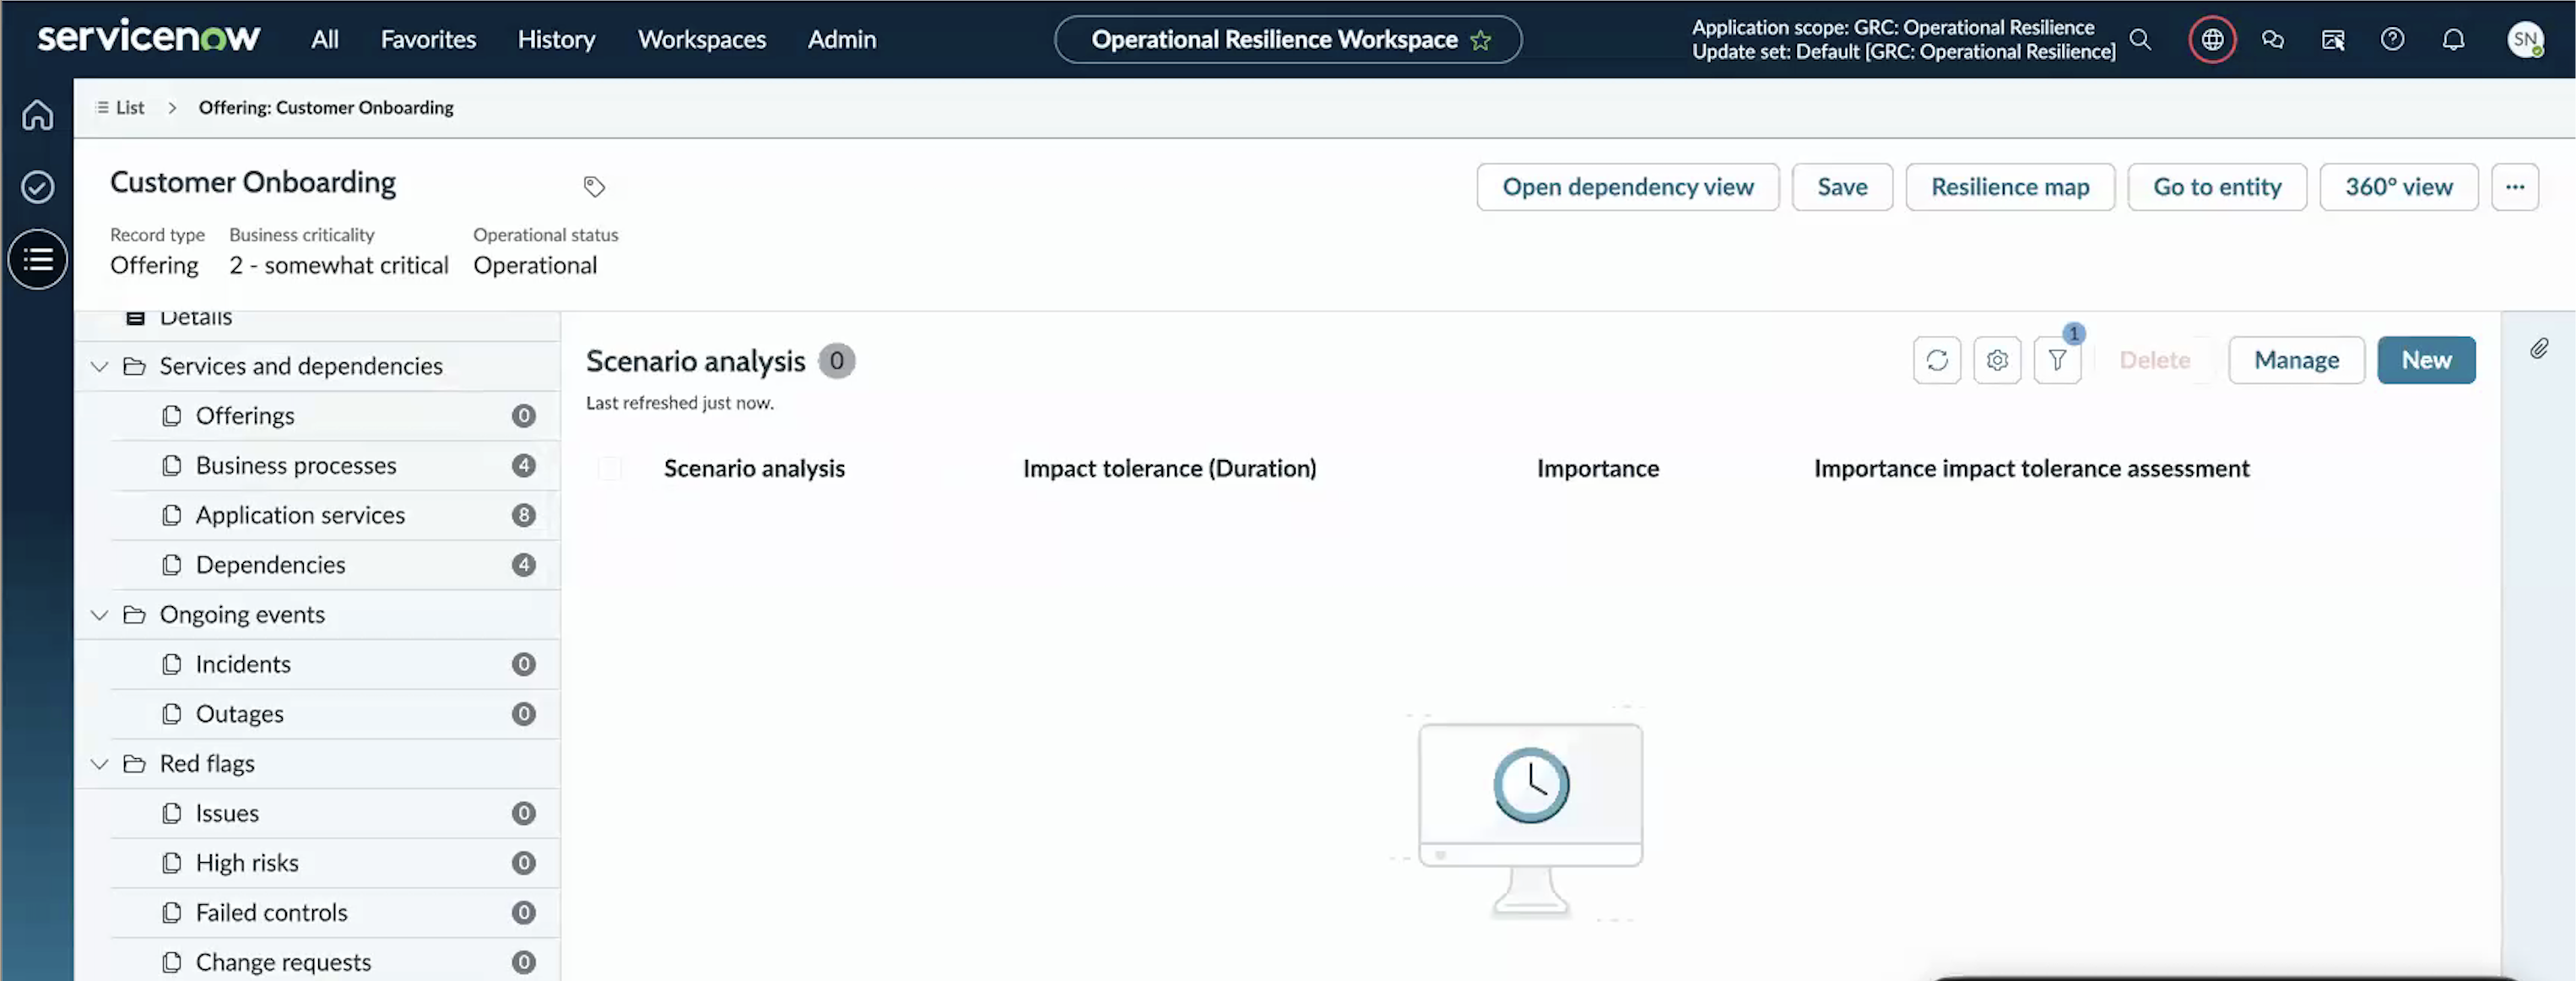Screen dimensions: 2576x981
Task: Open the SN user avatar menu
Action: (2525, 39)
